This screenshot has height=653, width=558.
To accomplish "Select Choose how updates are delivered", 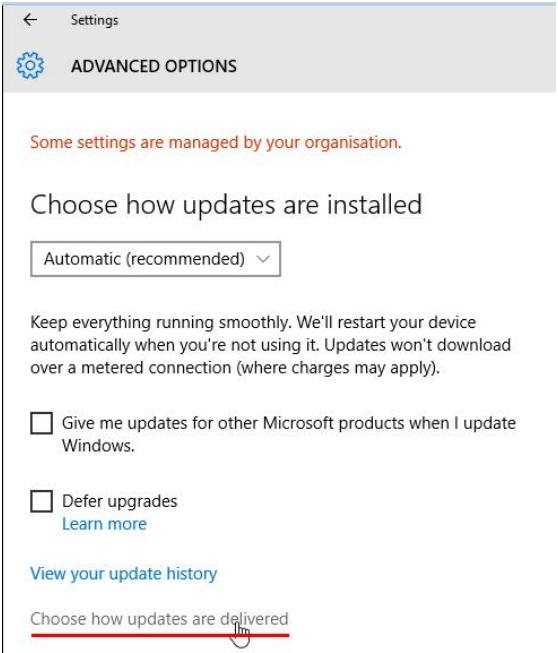I will 159,619.
